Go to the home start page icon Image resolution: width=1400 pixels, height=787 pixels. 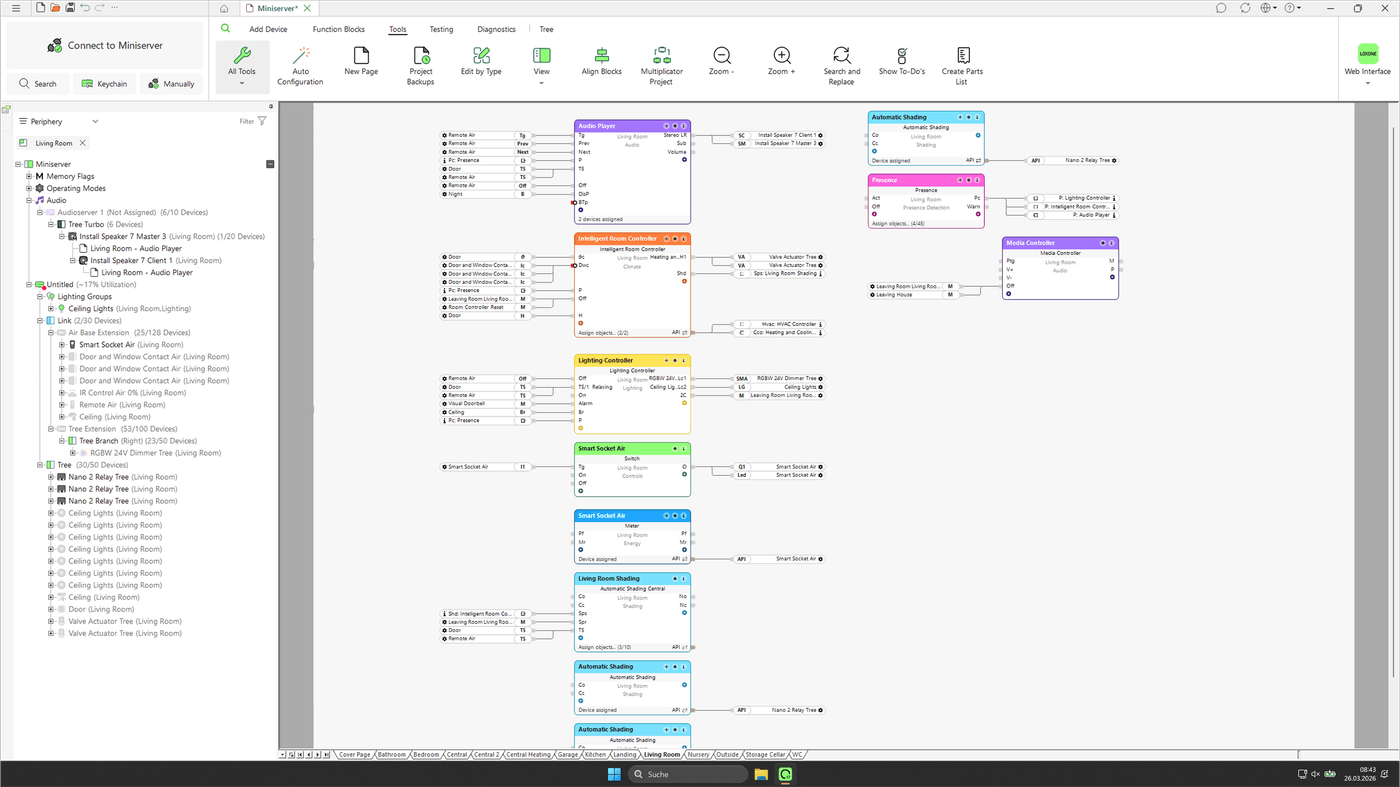pyautogui.click(x=224, y=8)
